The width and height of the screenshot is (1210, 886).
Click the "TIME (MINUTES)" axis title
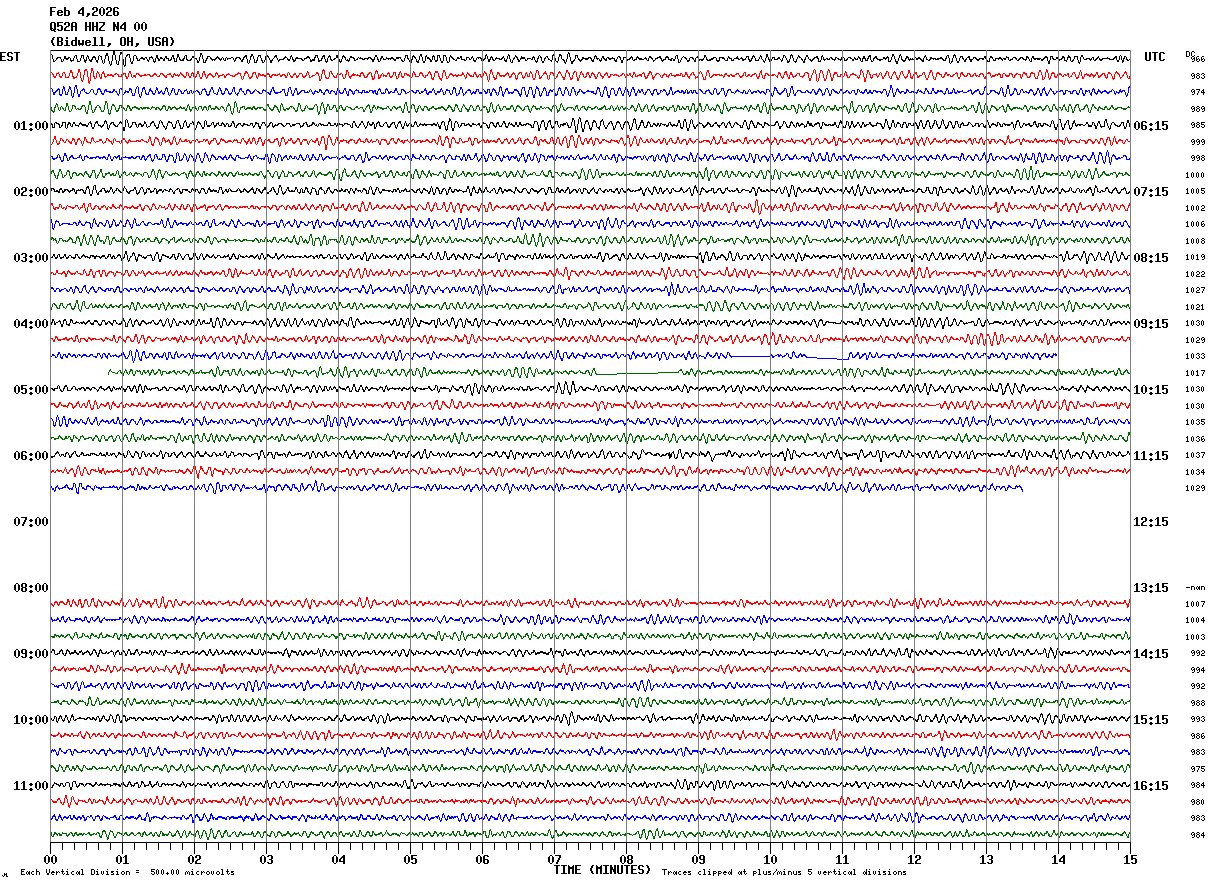pyautogui.click(x=602, y=870)
